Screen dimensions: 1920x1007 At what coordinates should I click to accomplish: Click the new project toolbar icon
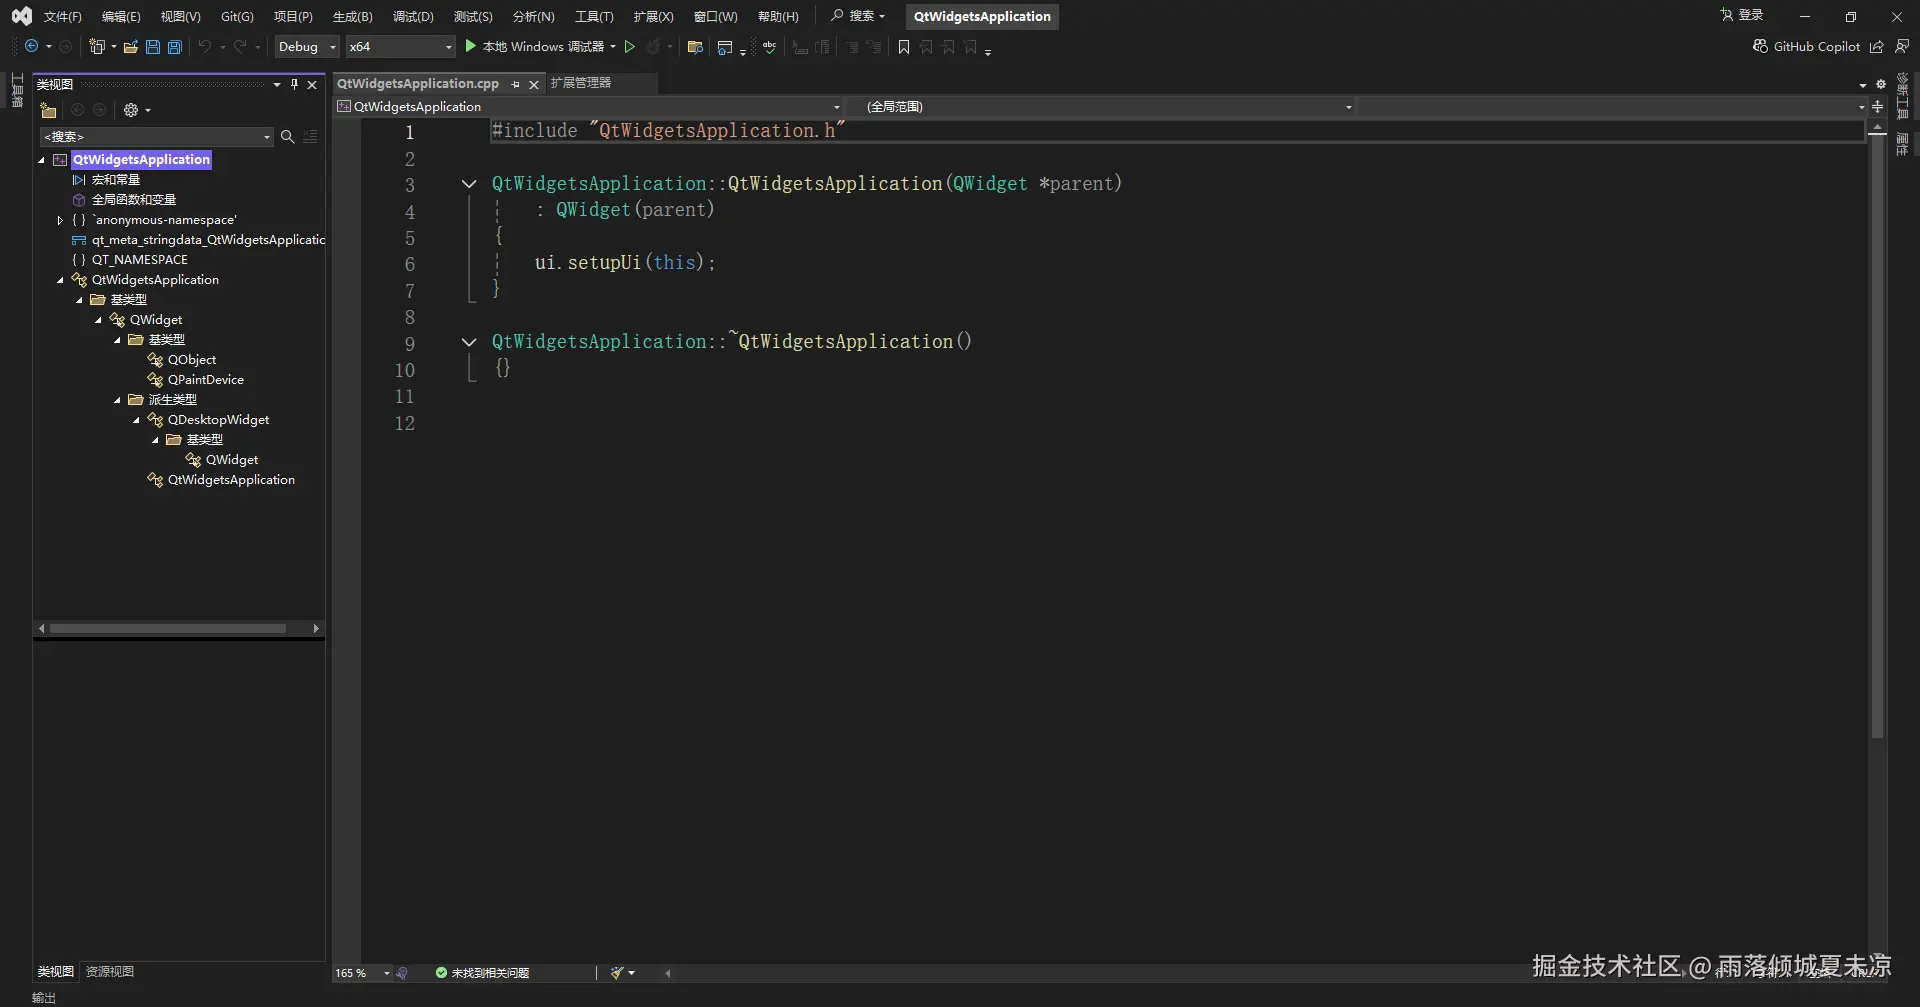(97, 47)
